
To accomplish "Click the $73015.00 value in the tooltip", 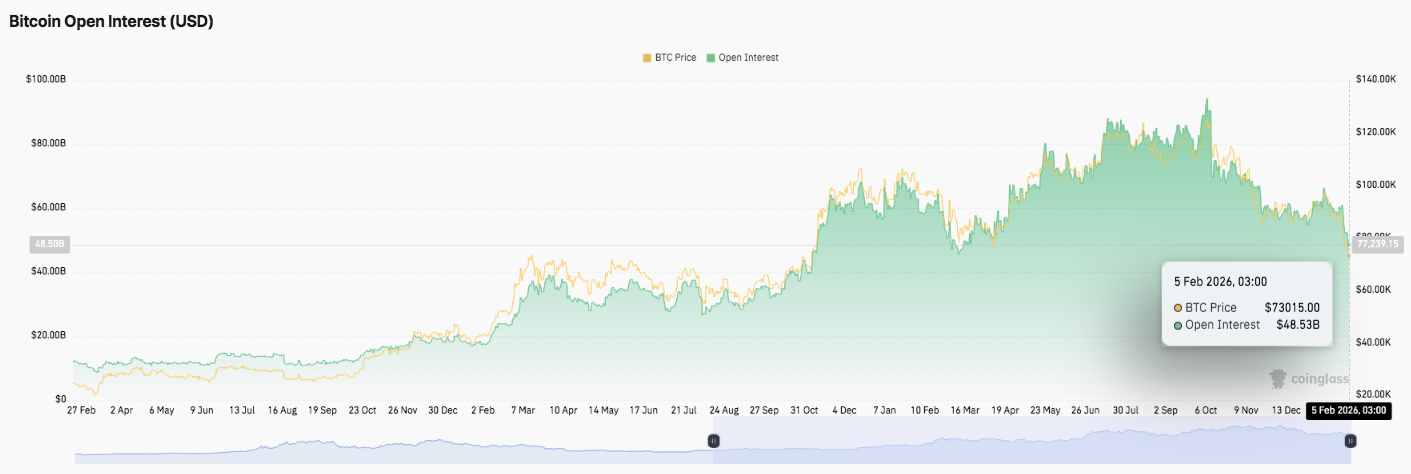I will click(1291, 308).
